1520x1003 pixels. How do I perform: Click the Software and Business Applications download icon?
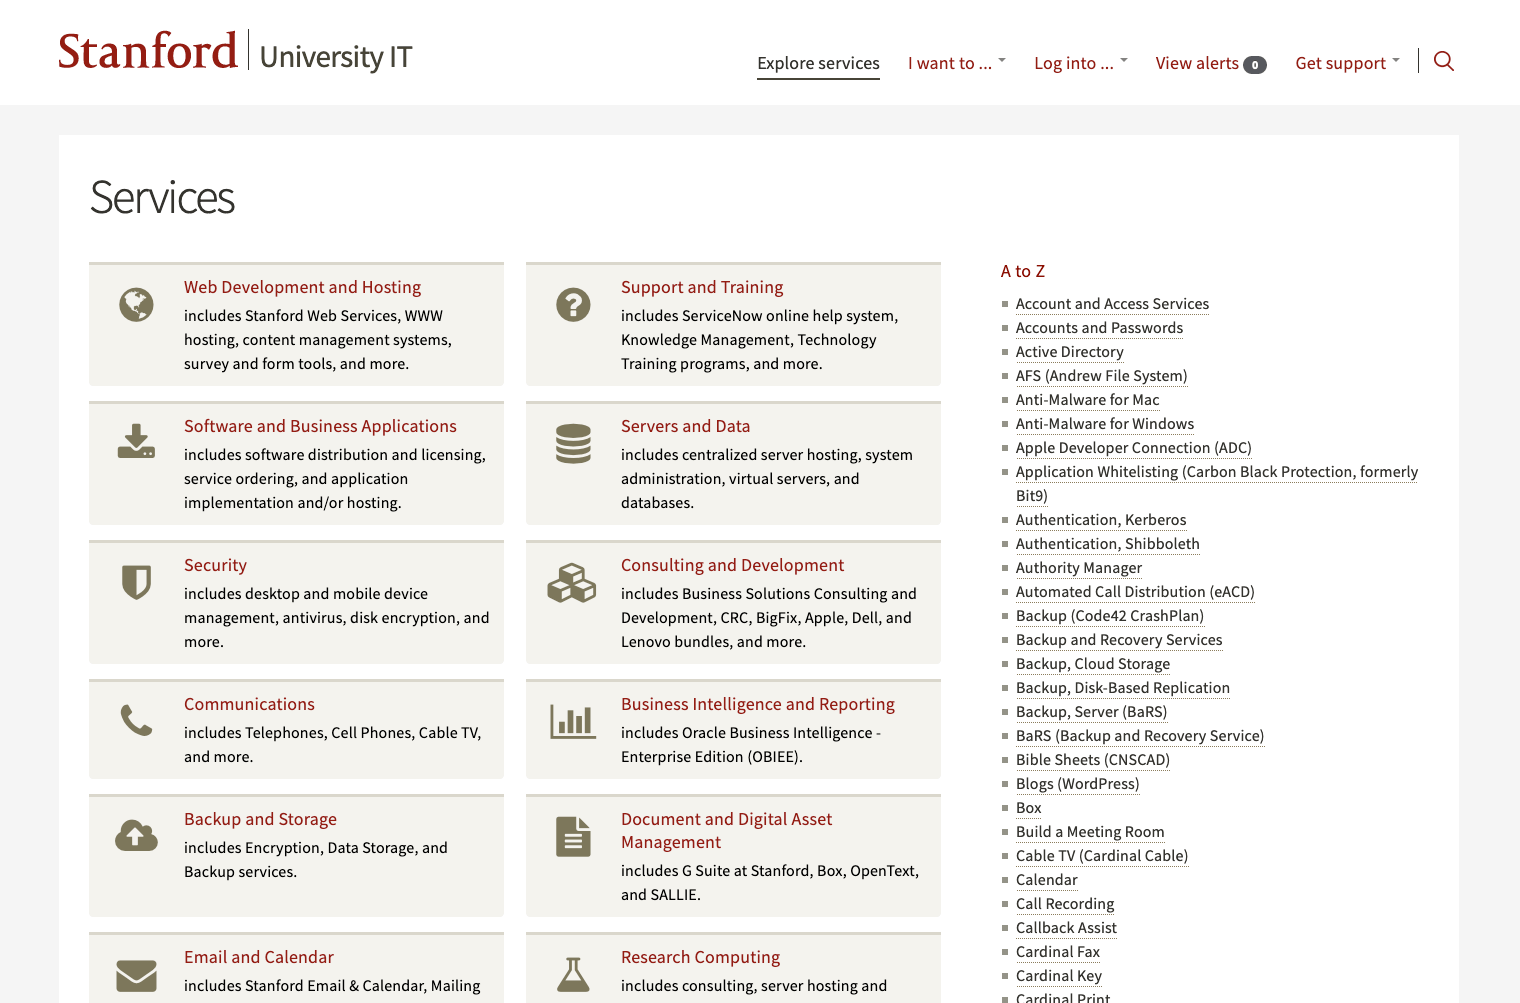tap(136, 444)
